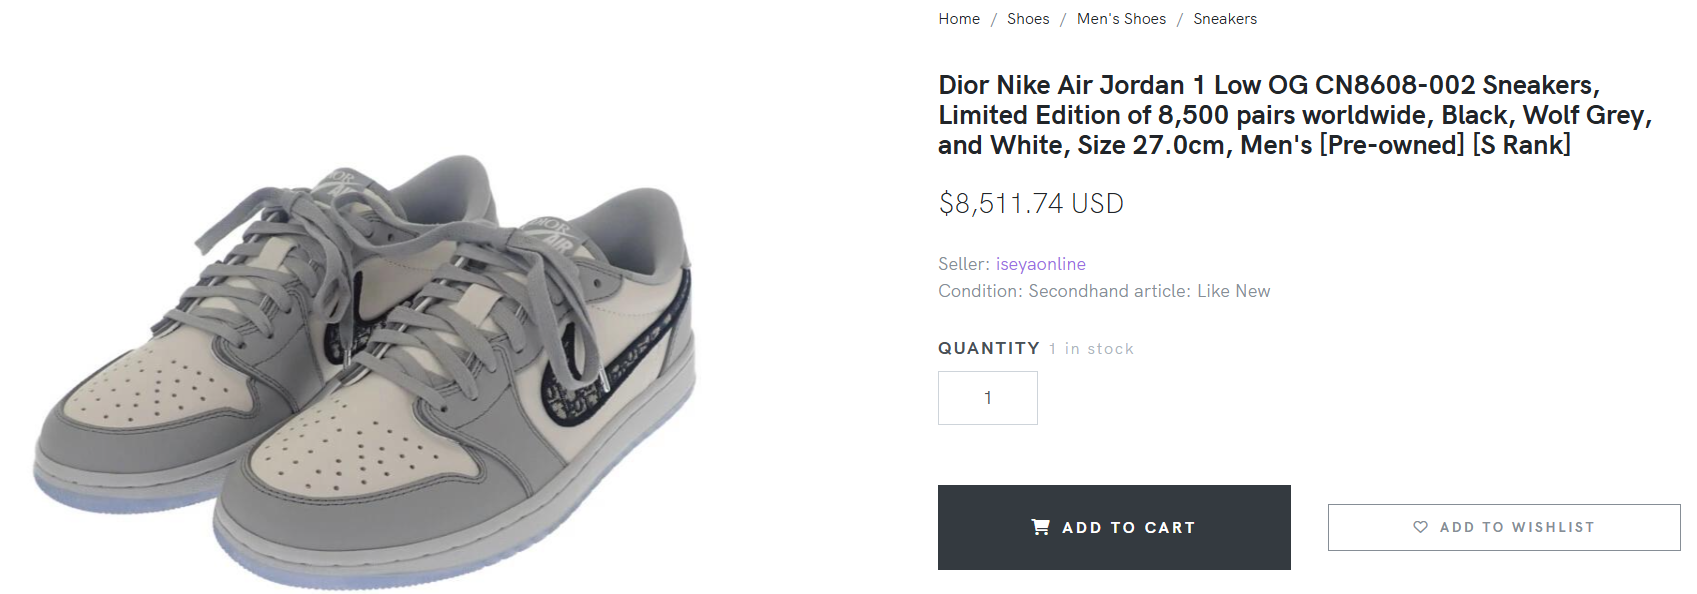Open seller iseyaonline's page
This screenshot has height=594, width=1697.
coord(1040,264)
